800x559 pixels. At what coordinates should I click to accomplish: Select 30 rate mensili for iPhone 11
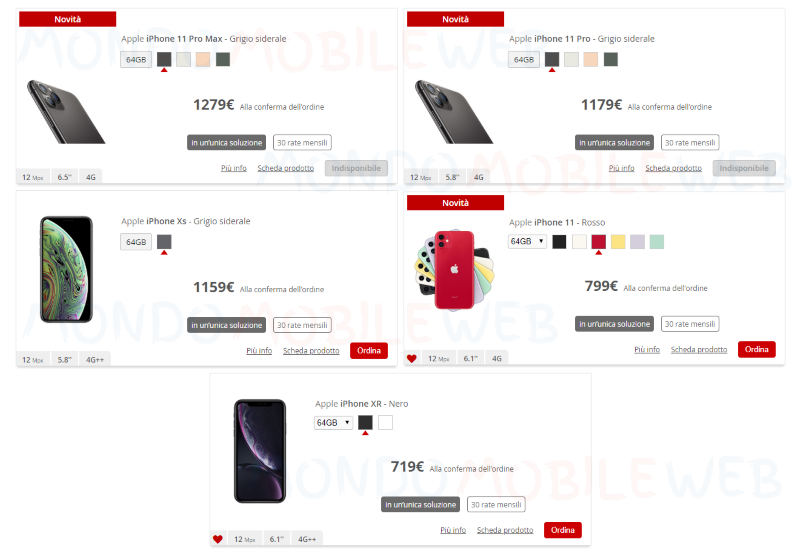[x=690, y=324]
